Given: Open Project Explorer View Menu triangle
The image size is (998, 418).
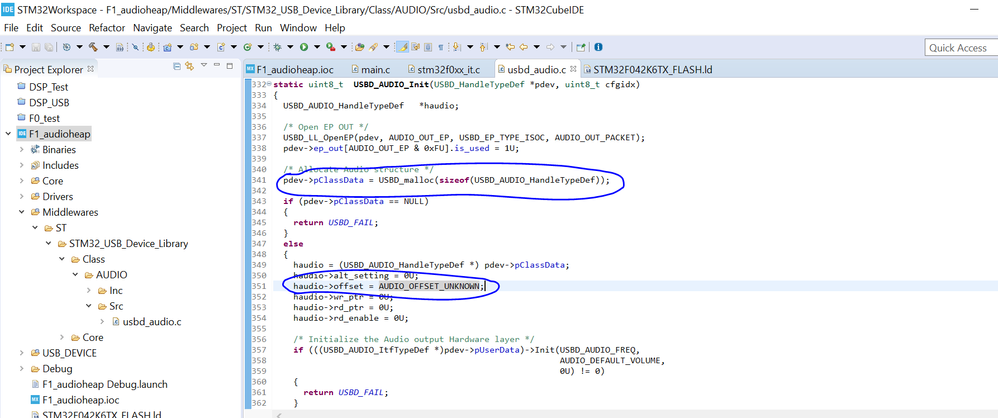Looking at the screenshot, I should pos(204,65).
